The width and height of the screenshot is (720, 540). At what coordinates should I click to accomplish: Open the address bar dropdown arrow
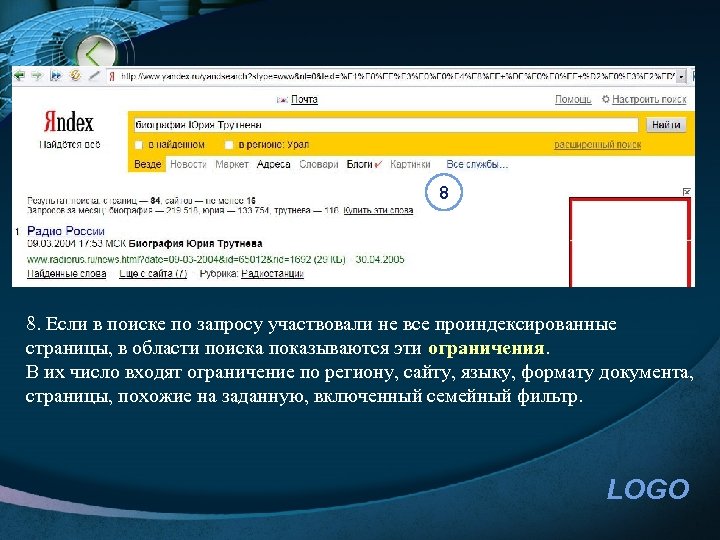click(x=682, y=76)
